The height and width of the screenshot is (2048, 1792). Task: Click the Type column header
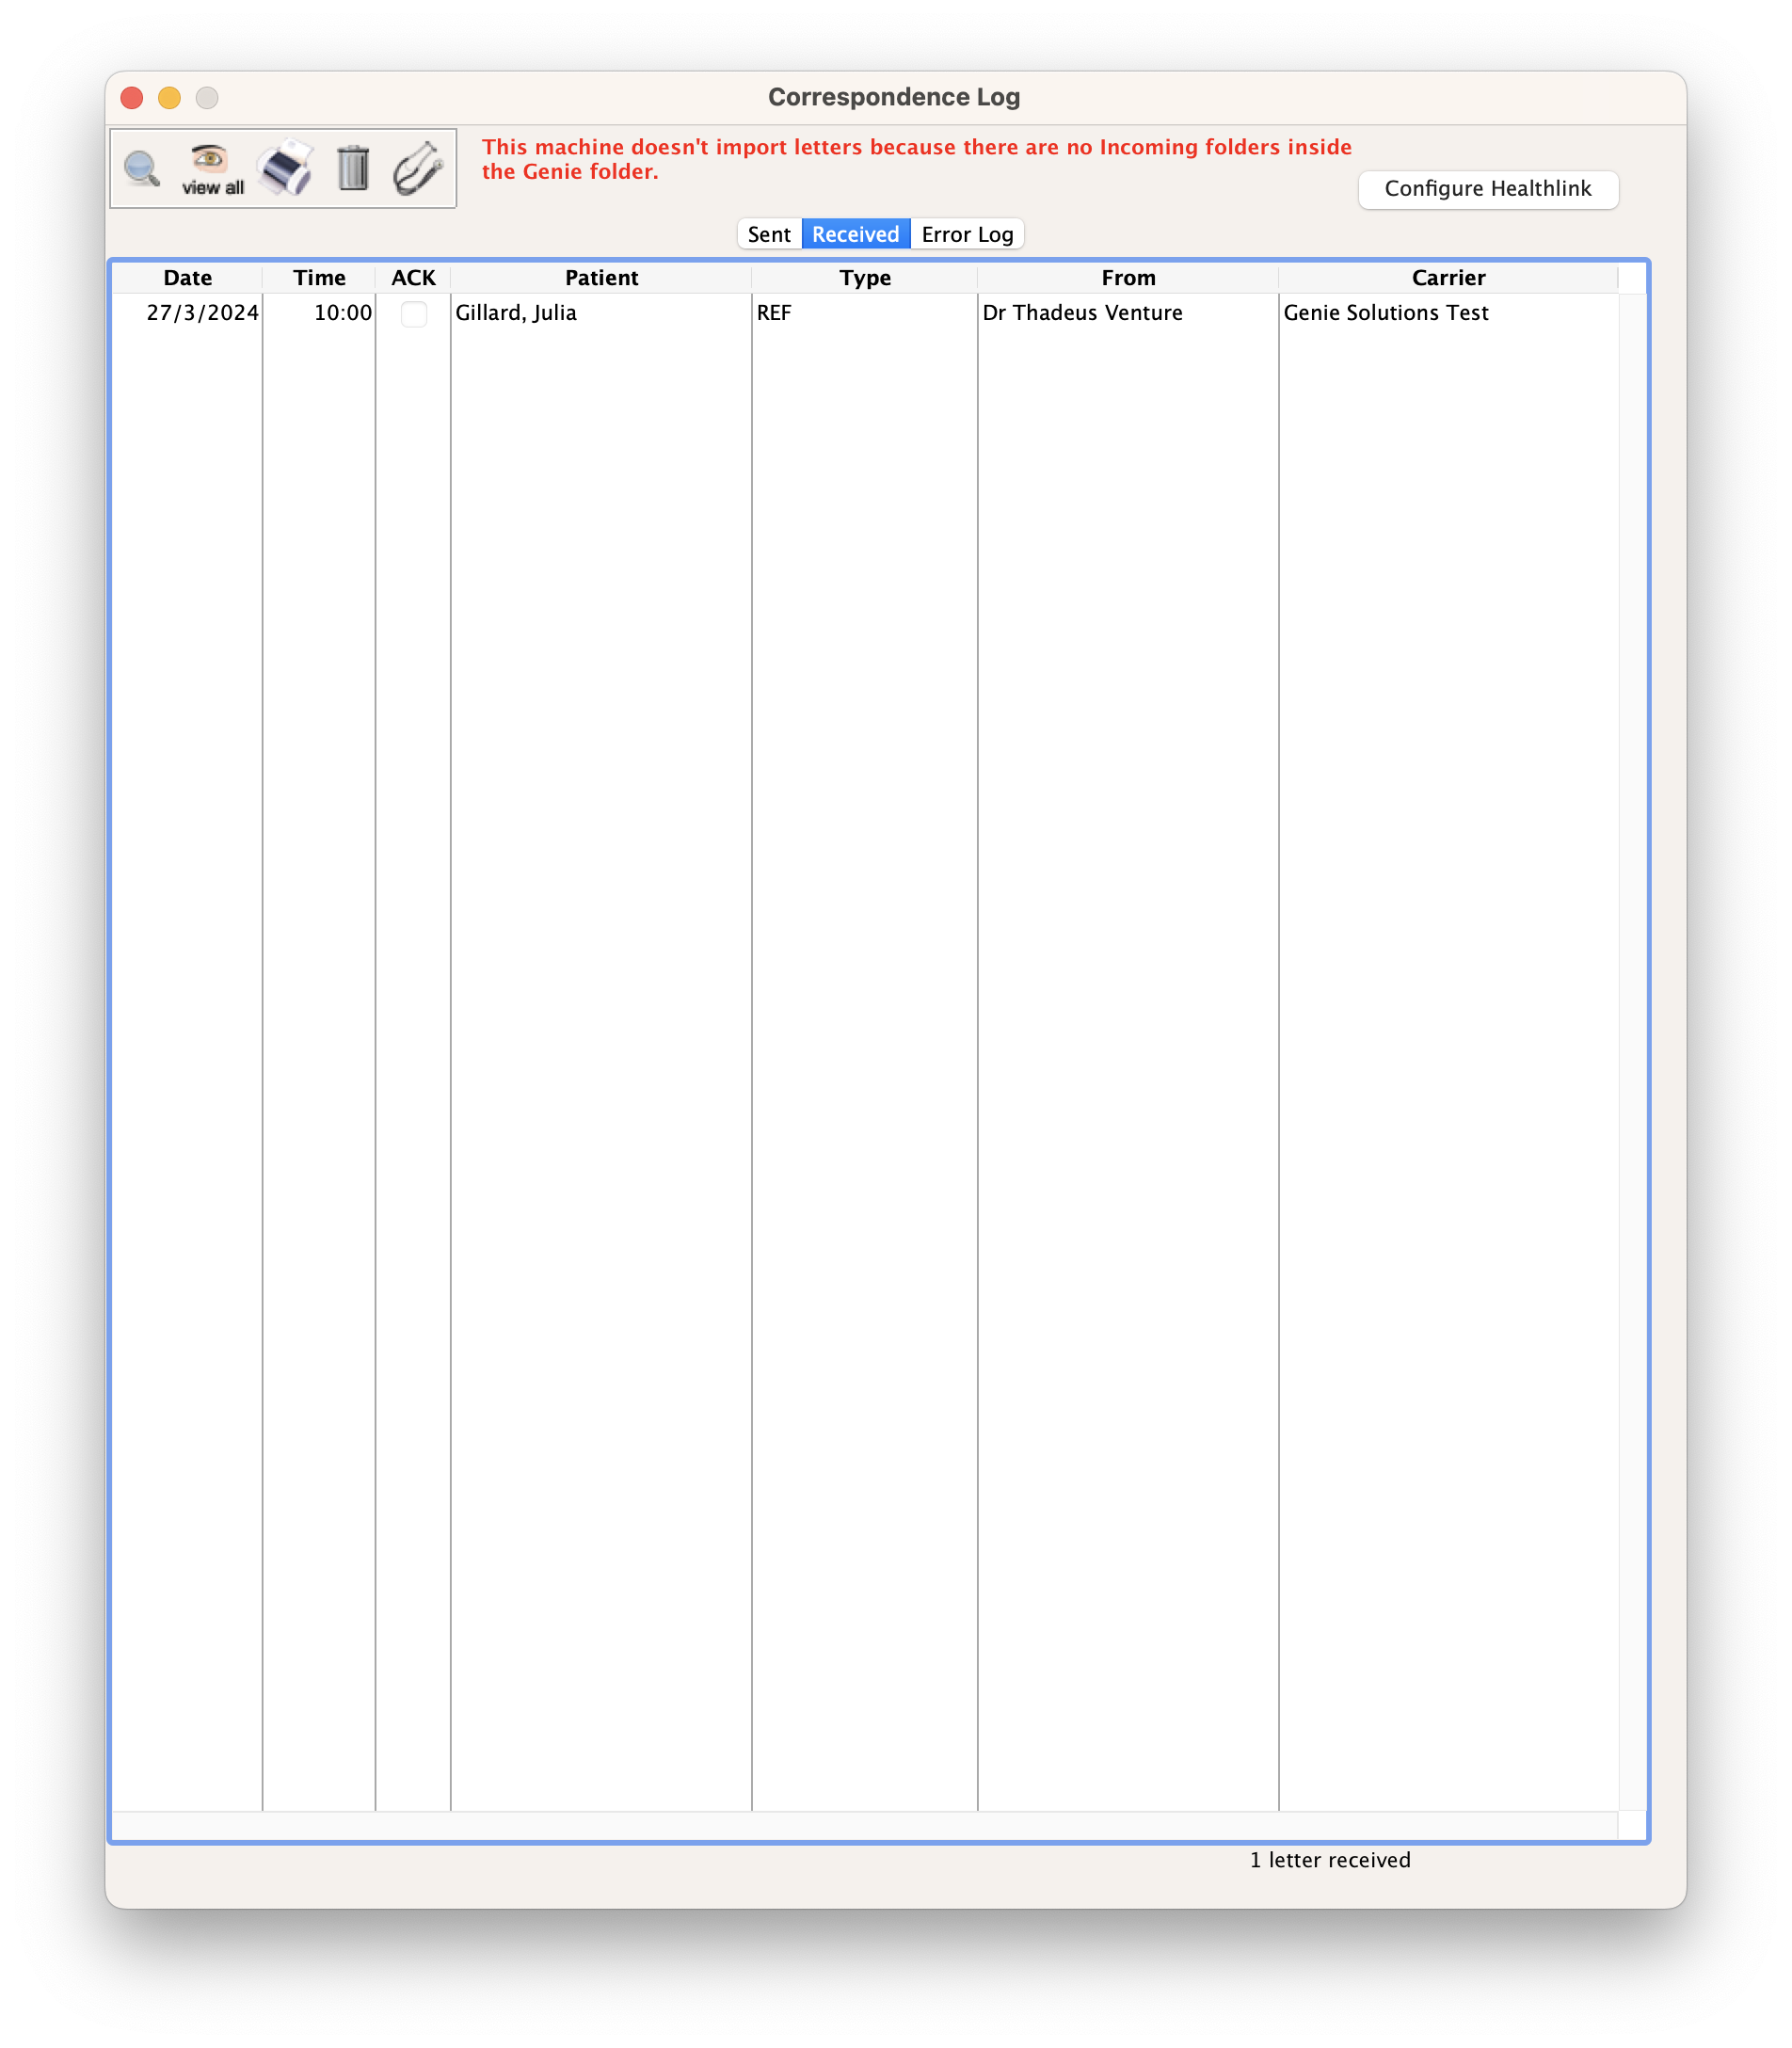[864, 277]
